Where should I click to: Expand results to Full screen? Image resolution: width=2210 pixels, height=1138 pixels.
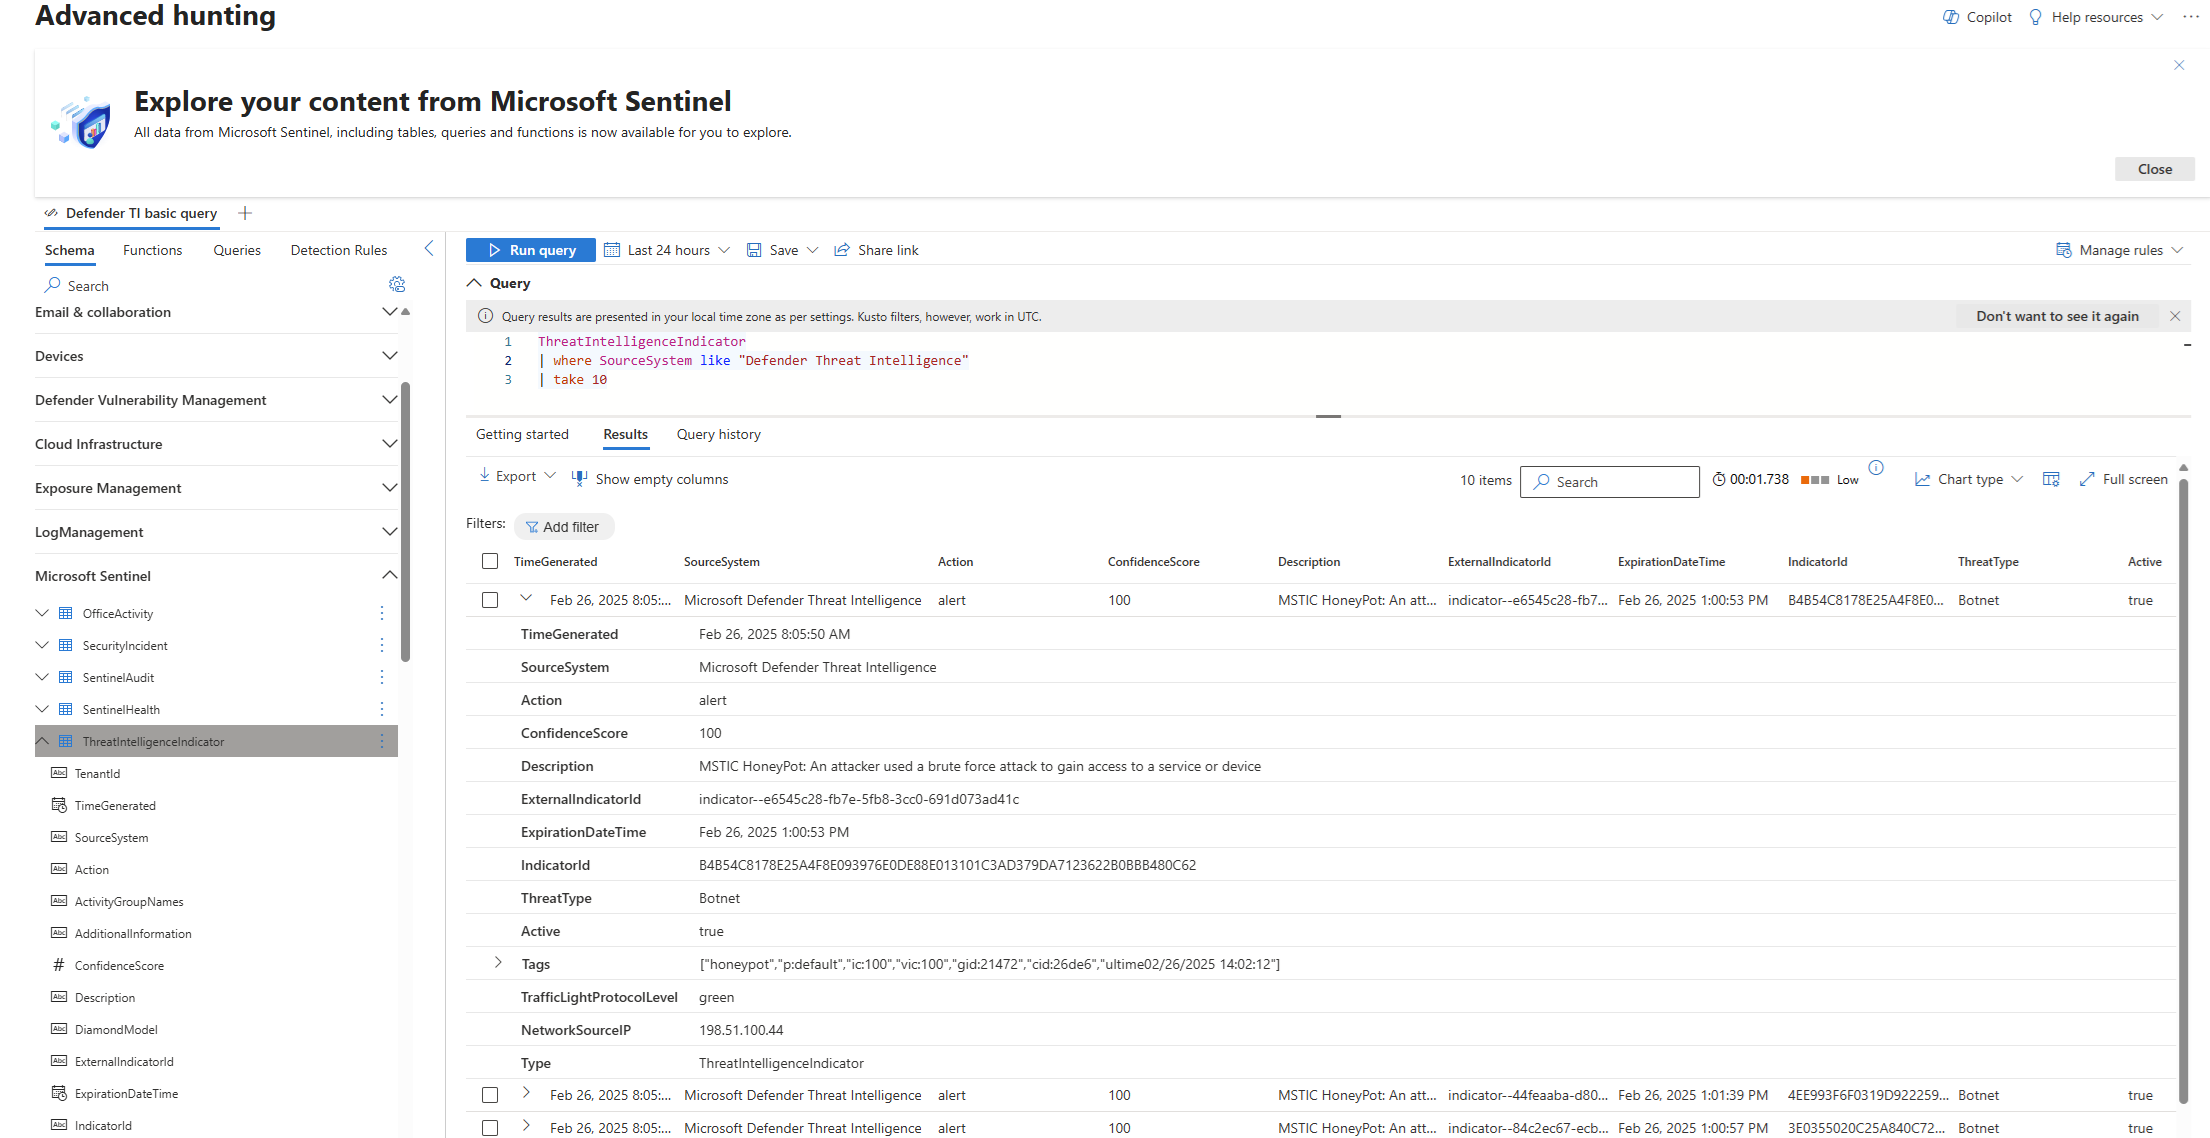tap(2124, 480)
